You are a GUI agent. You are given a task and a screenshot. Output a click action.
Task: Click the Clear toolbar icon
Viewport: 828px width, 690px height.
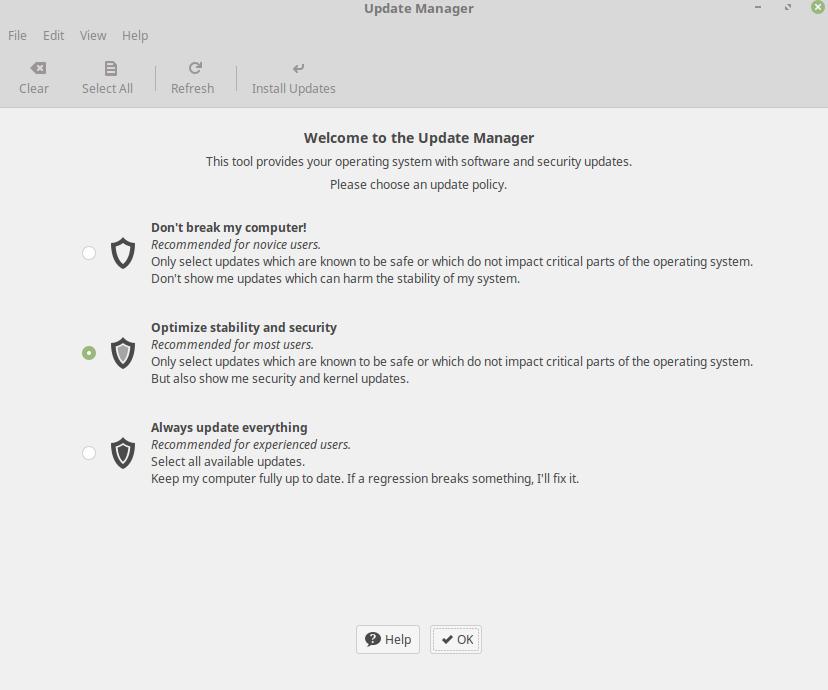tap(38, 68)
